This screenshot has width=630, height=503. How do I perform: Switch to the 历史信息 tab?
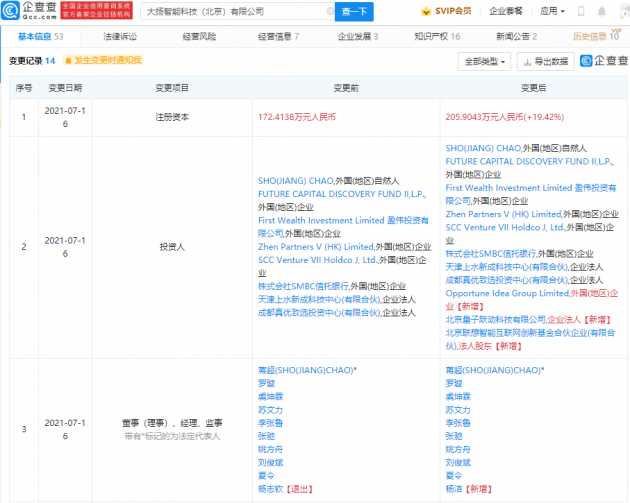596,37
